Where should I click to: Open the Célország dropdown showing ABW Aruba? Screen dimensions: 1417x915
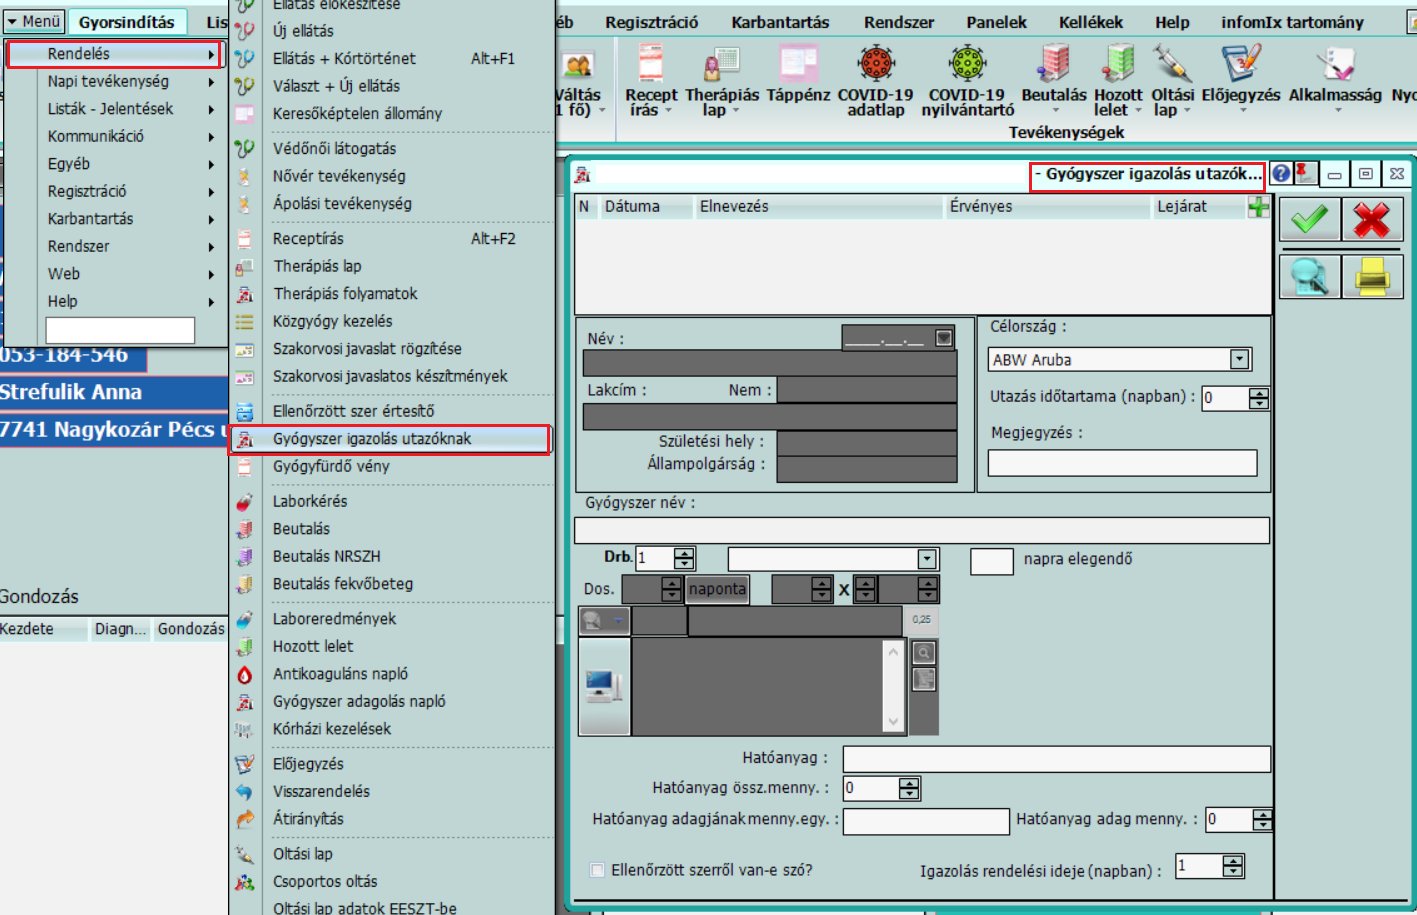click(x=1239, y=359)
